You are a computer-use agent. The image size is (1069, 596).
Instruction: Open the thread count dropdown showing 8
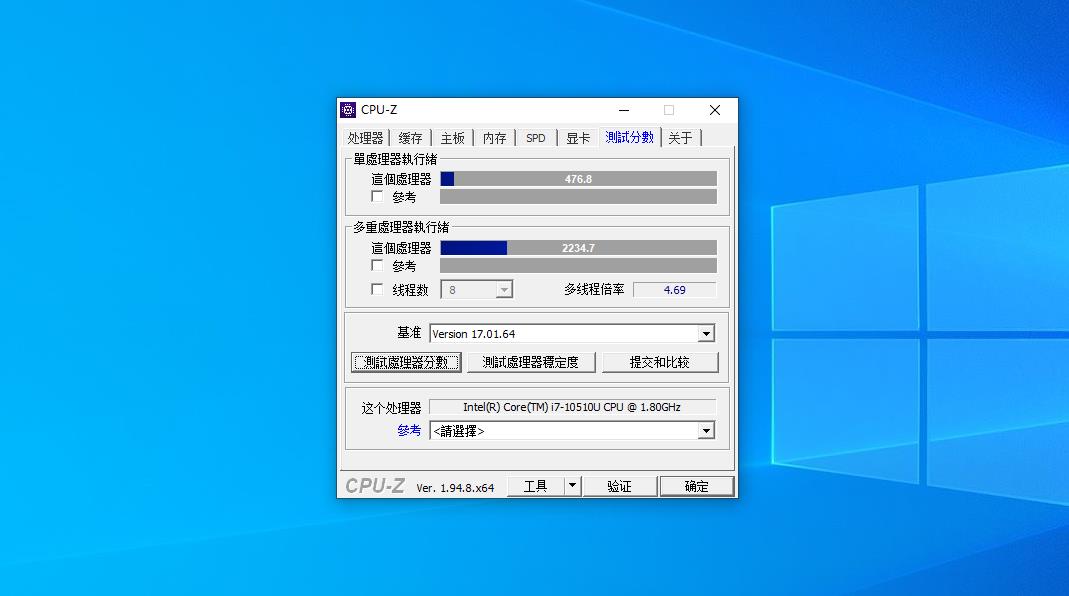pyautogui.click(x=505, y=289)
